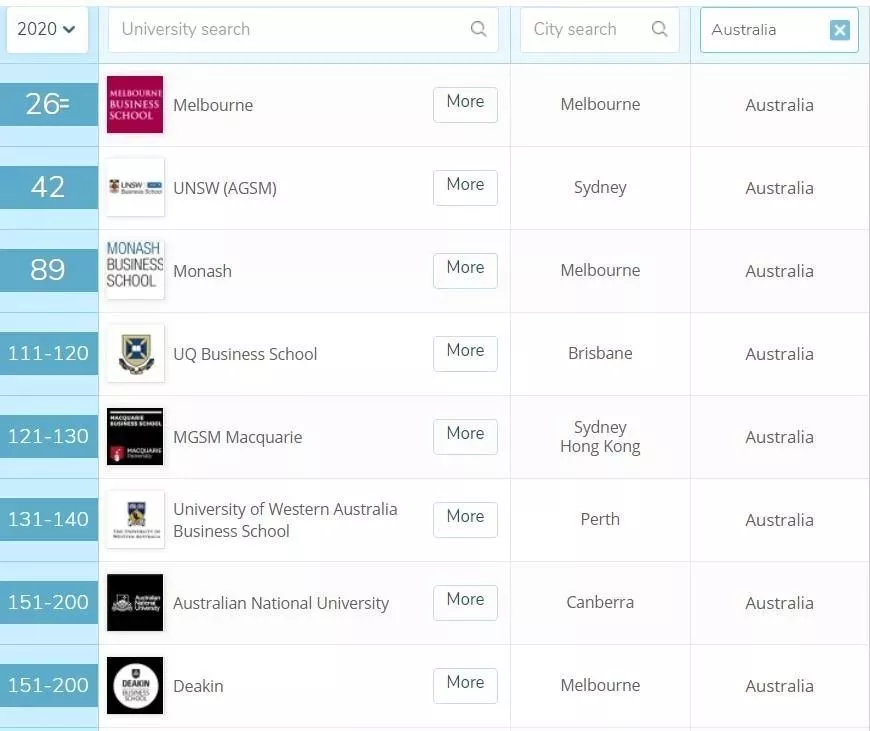Image resolution: width=870 pixels, height=731 pixels.
Task: Open the UQ Business School link
Action: tap(245, 354)
